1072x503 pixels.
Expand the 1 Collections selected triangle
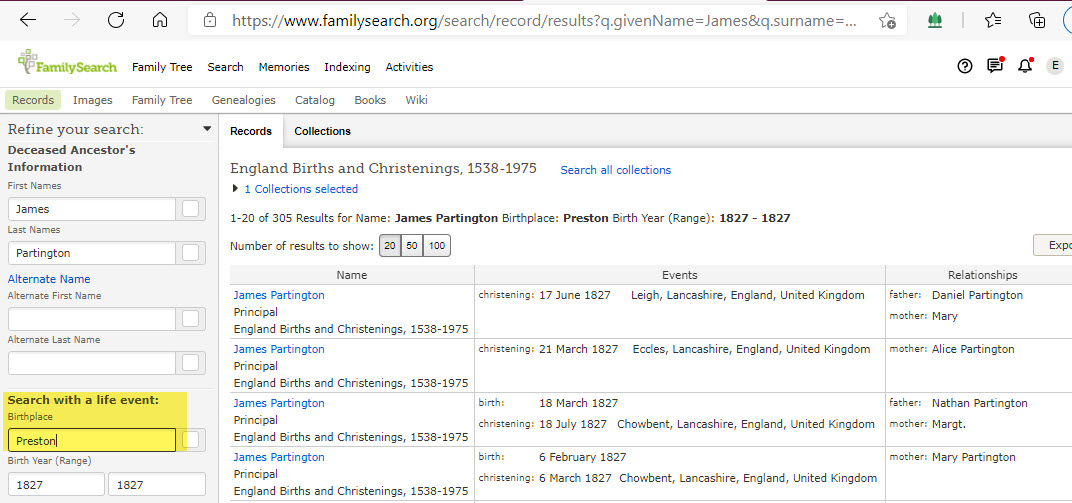pyautogui.click(x=236, y=189)
